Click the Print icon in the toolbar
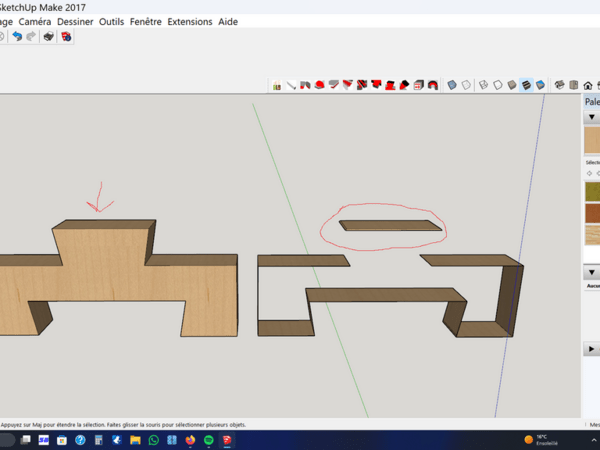This screenshot has height=450, width=600. pyautogui.click(x=48, y=37)
